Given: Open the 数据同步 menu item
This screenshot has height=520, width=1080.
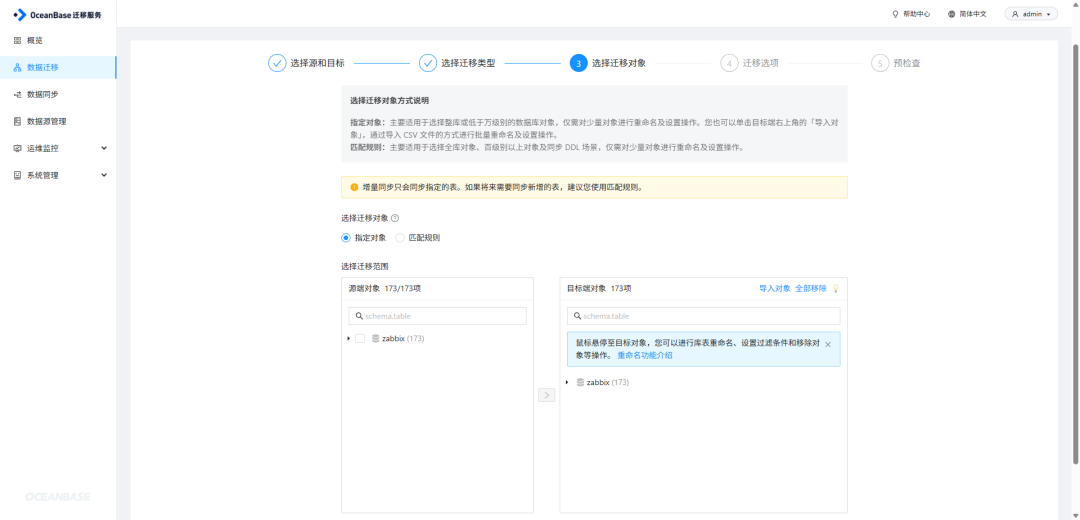Looking at the screenshot, I should 58,94.
